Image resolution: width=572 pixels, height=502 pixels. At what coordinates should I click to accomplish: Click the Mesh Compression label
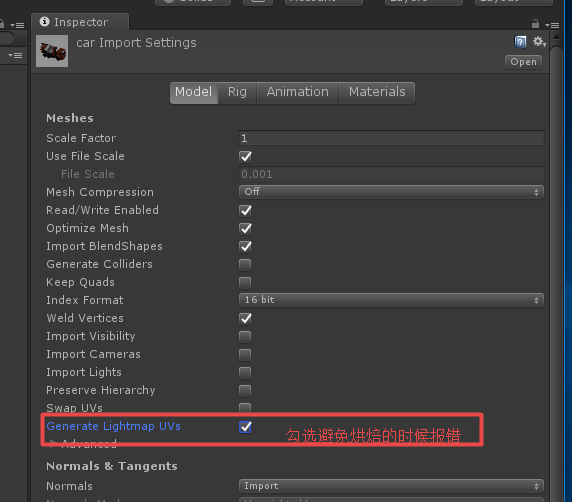[100, 192]
